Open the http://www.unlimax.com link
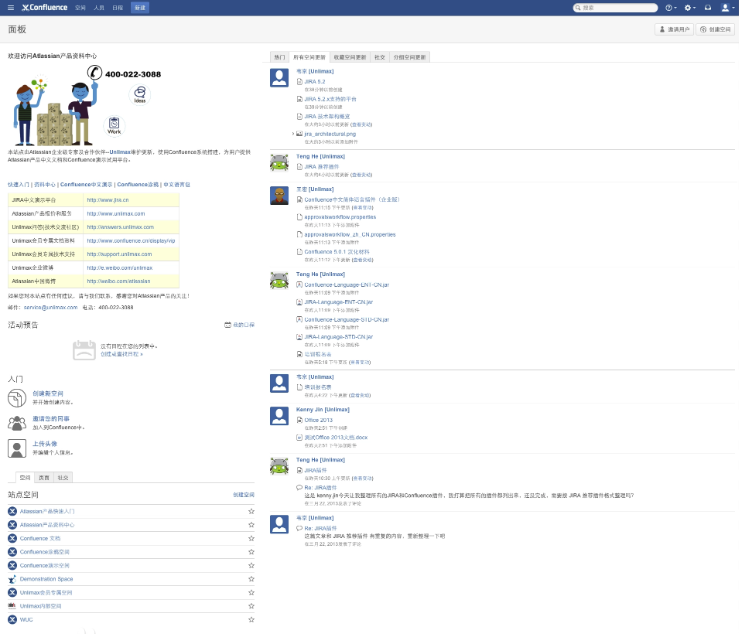Image resolution: width=739 pixels, height=634 pixels. click(x=116, y=214)
